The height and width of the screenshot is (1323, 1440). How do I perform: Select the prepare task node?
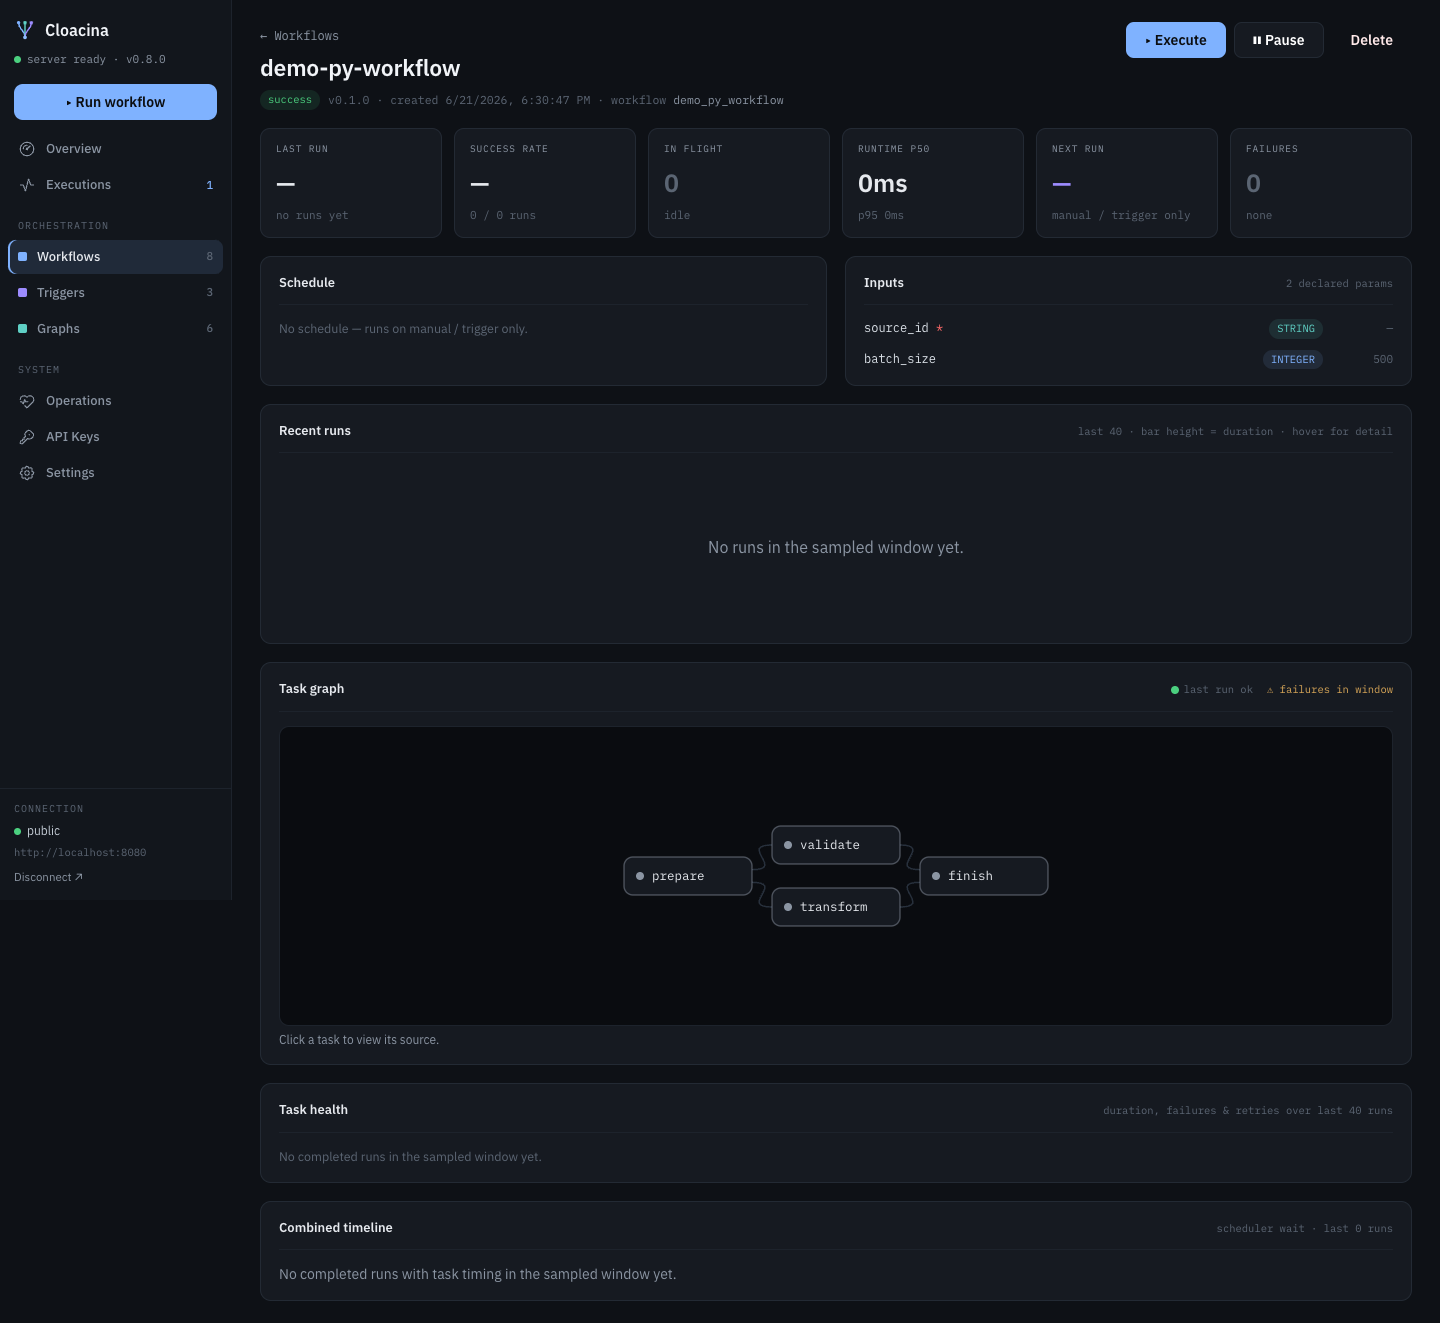pyautogui.click(x=688, y=876)
